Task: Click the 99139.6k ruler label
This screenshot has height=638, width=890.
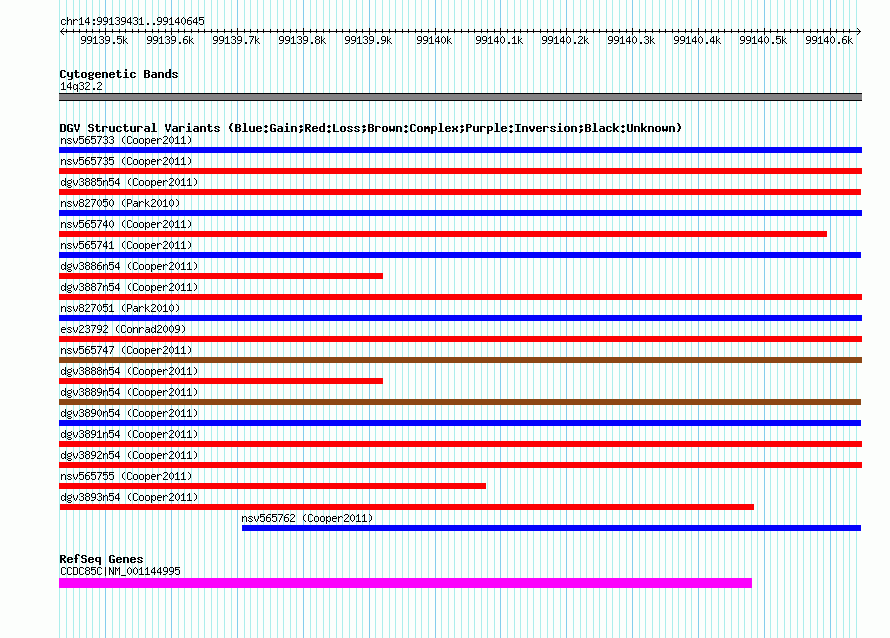Action: 170,40
